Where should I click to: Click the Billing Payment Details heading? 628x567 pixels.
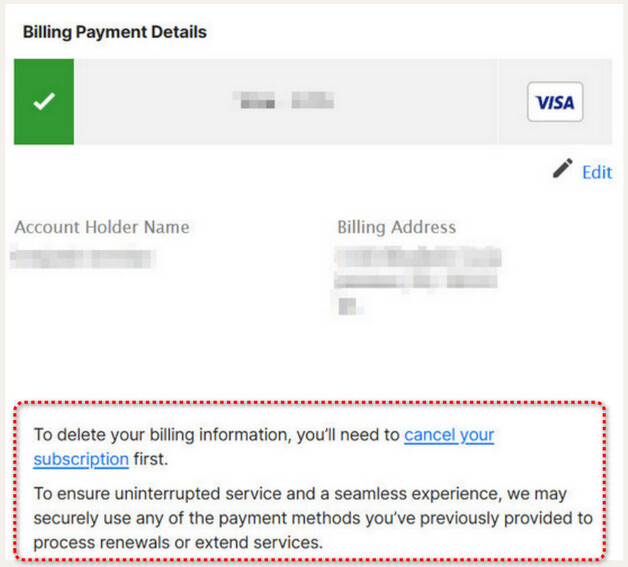[115, 32]
